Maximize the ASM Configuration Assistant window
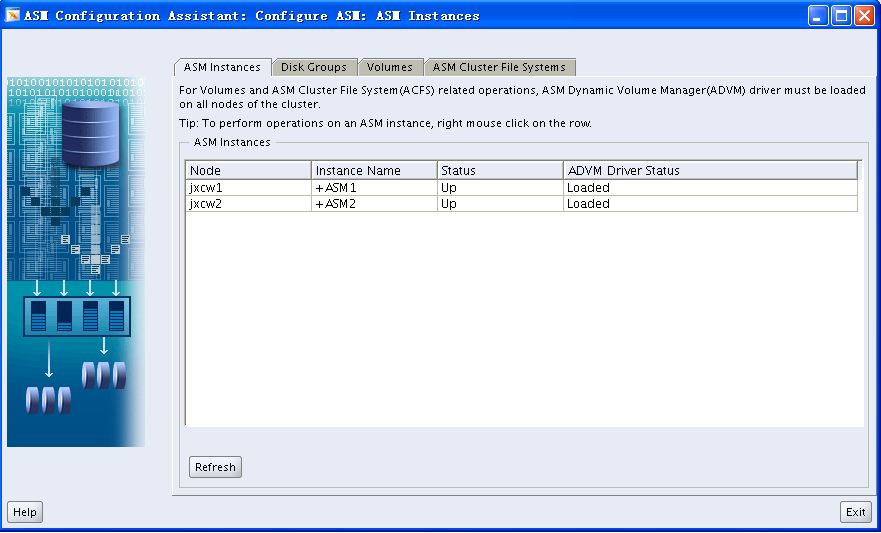Image resolution: width=881 pixels, height=533 pixels. coord(841,16)
